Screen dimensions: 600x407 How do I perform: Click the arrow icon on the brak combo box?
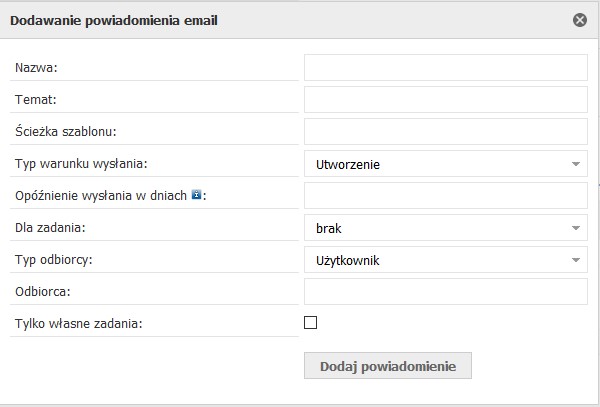[x=576, y=228]
